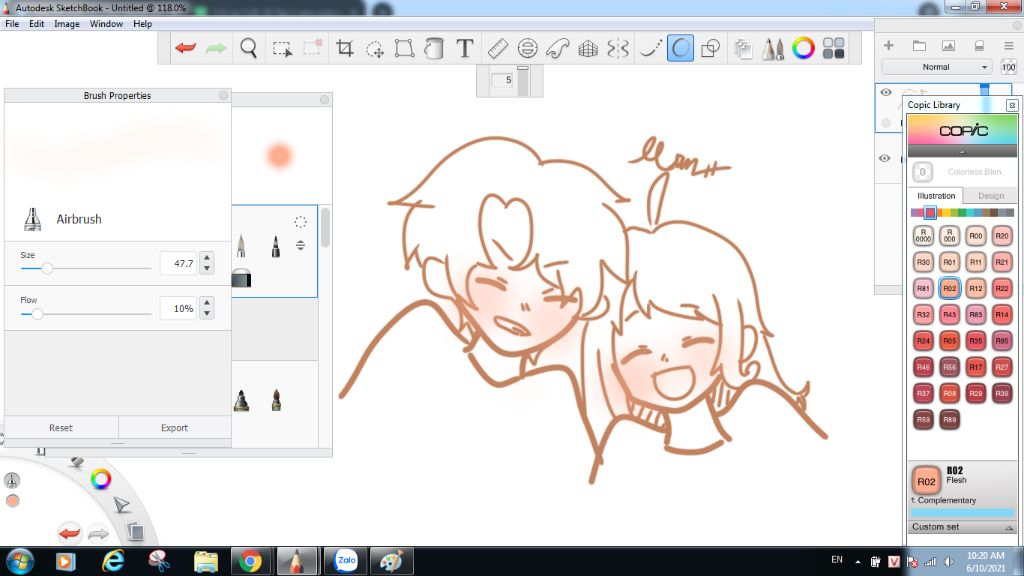Toggle the Symmetry tool
Screen dimensions: 1024x576
618,48
